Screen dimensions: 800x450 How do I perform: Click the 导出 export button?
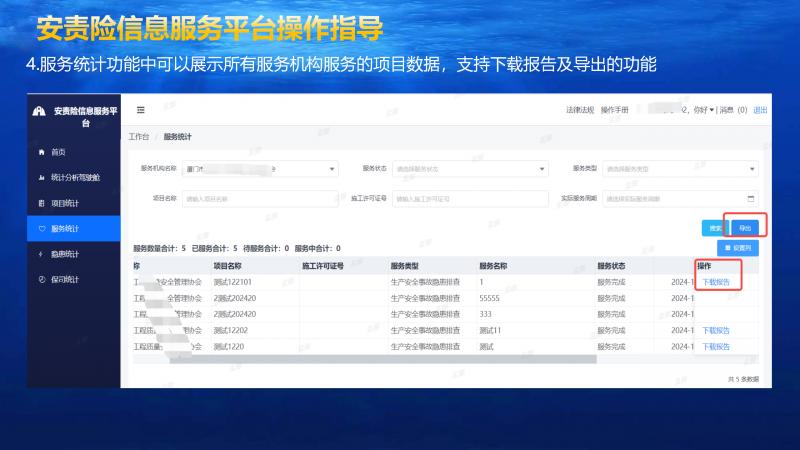pyautogui.click(x=745, y=228)
